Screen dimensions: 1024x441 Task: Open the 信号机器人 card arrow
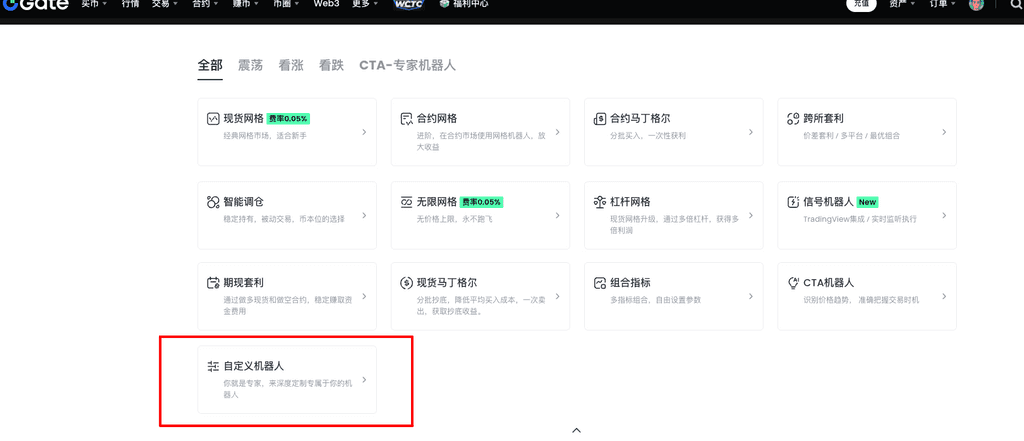point(944,214)
